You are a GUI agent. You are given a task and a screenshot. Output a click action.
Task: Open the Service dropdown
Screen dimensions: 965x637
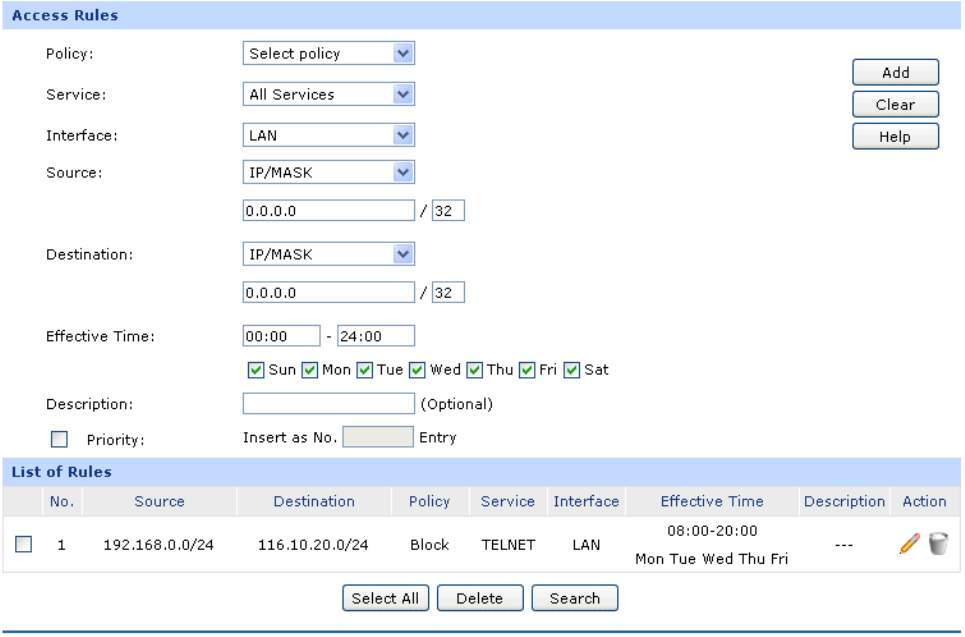pyautogui.click(x=329, y=94)
